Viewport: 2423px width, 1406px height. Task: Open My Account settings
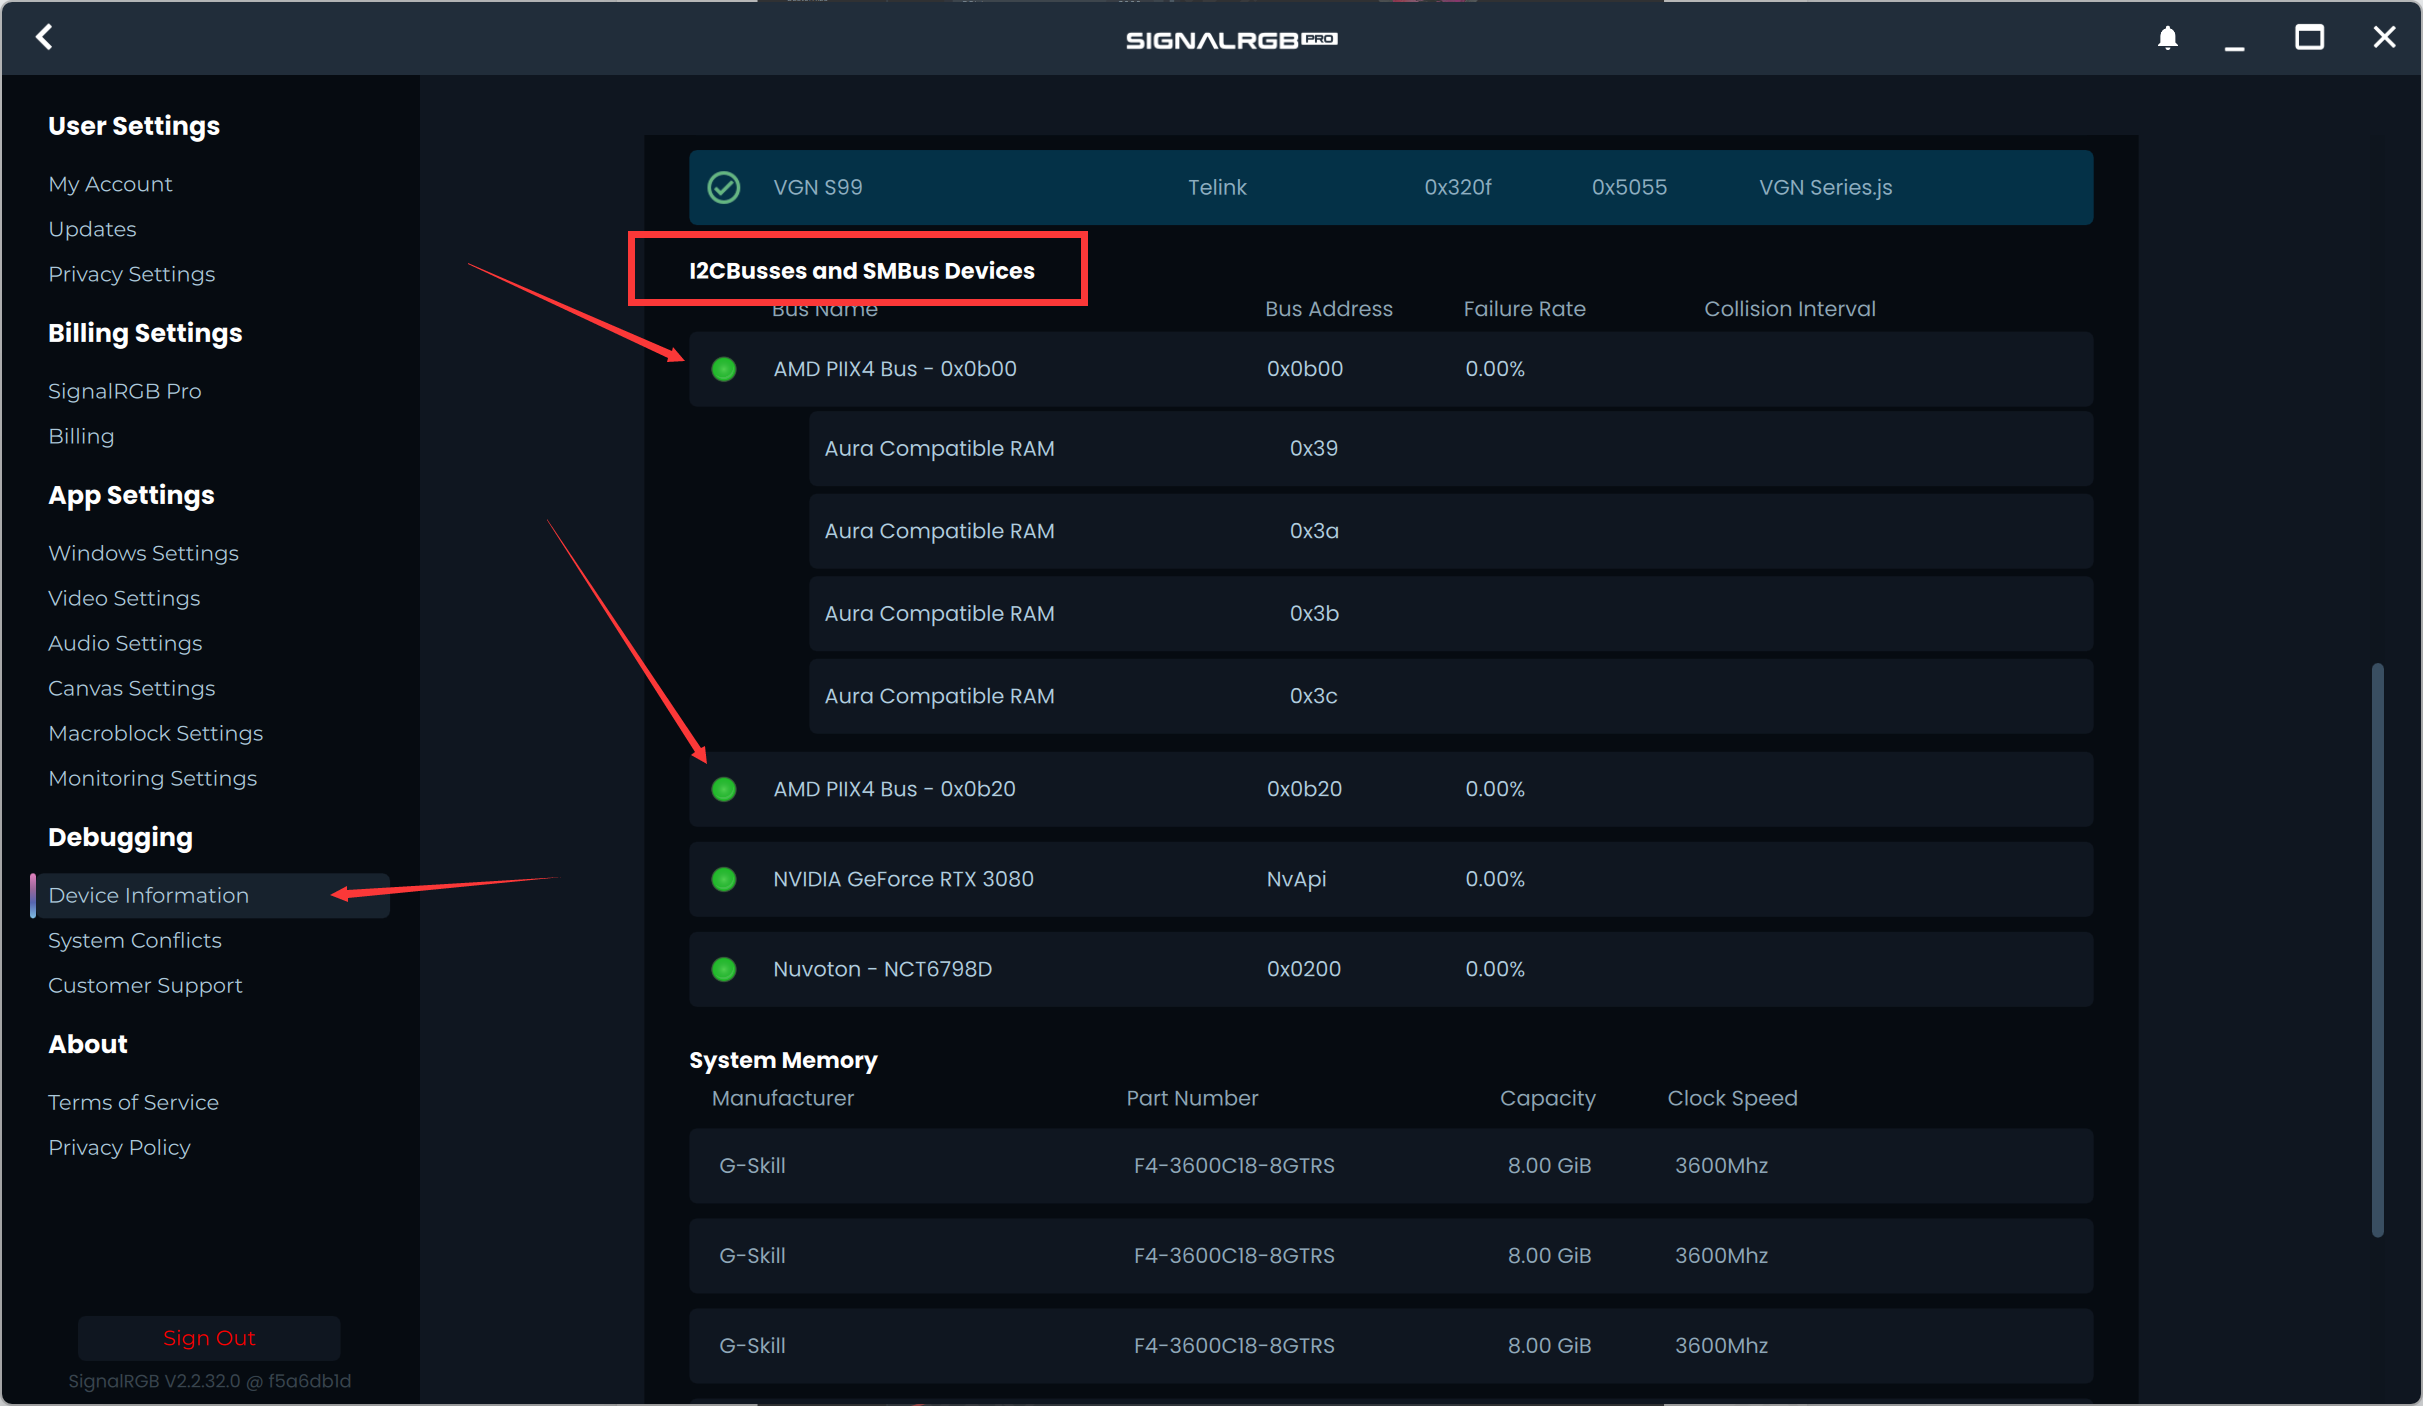coord(110,184)
